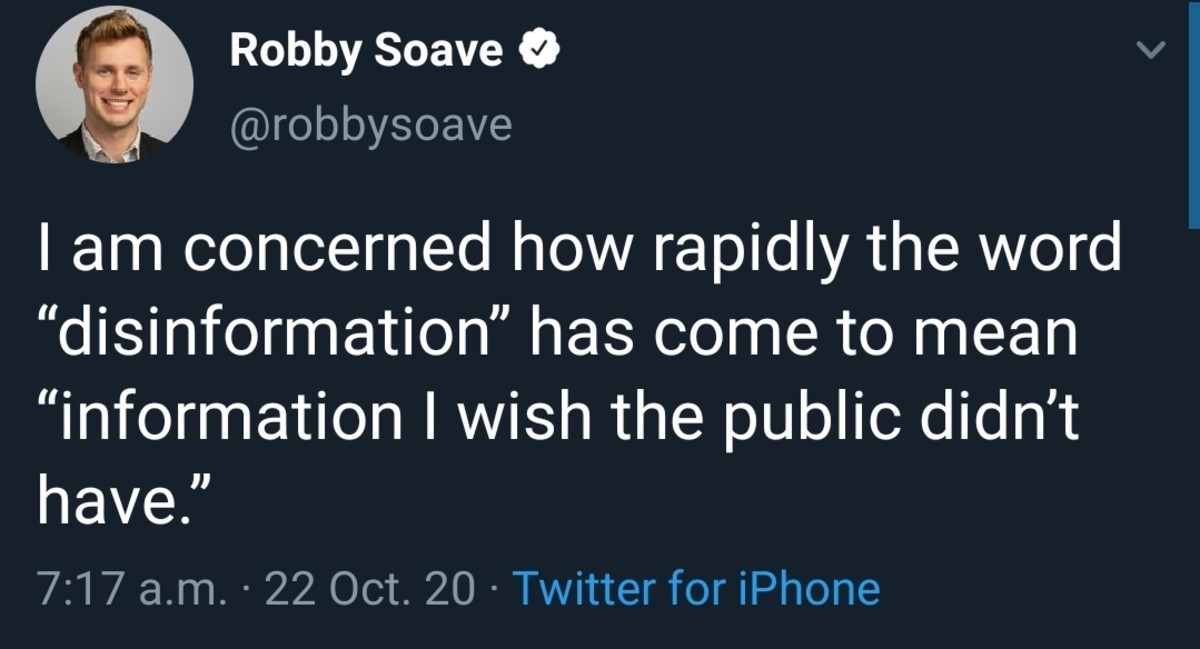
Task: Open the @robbysoave handle link
Action: [x=371, y=125]
